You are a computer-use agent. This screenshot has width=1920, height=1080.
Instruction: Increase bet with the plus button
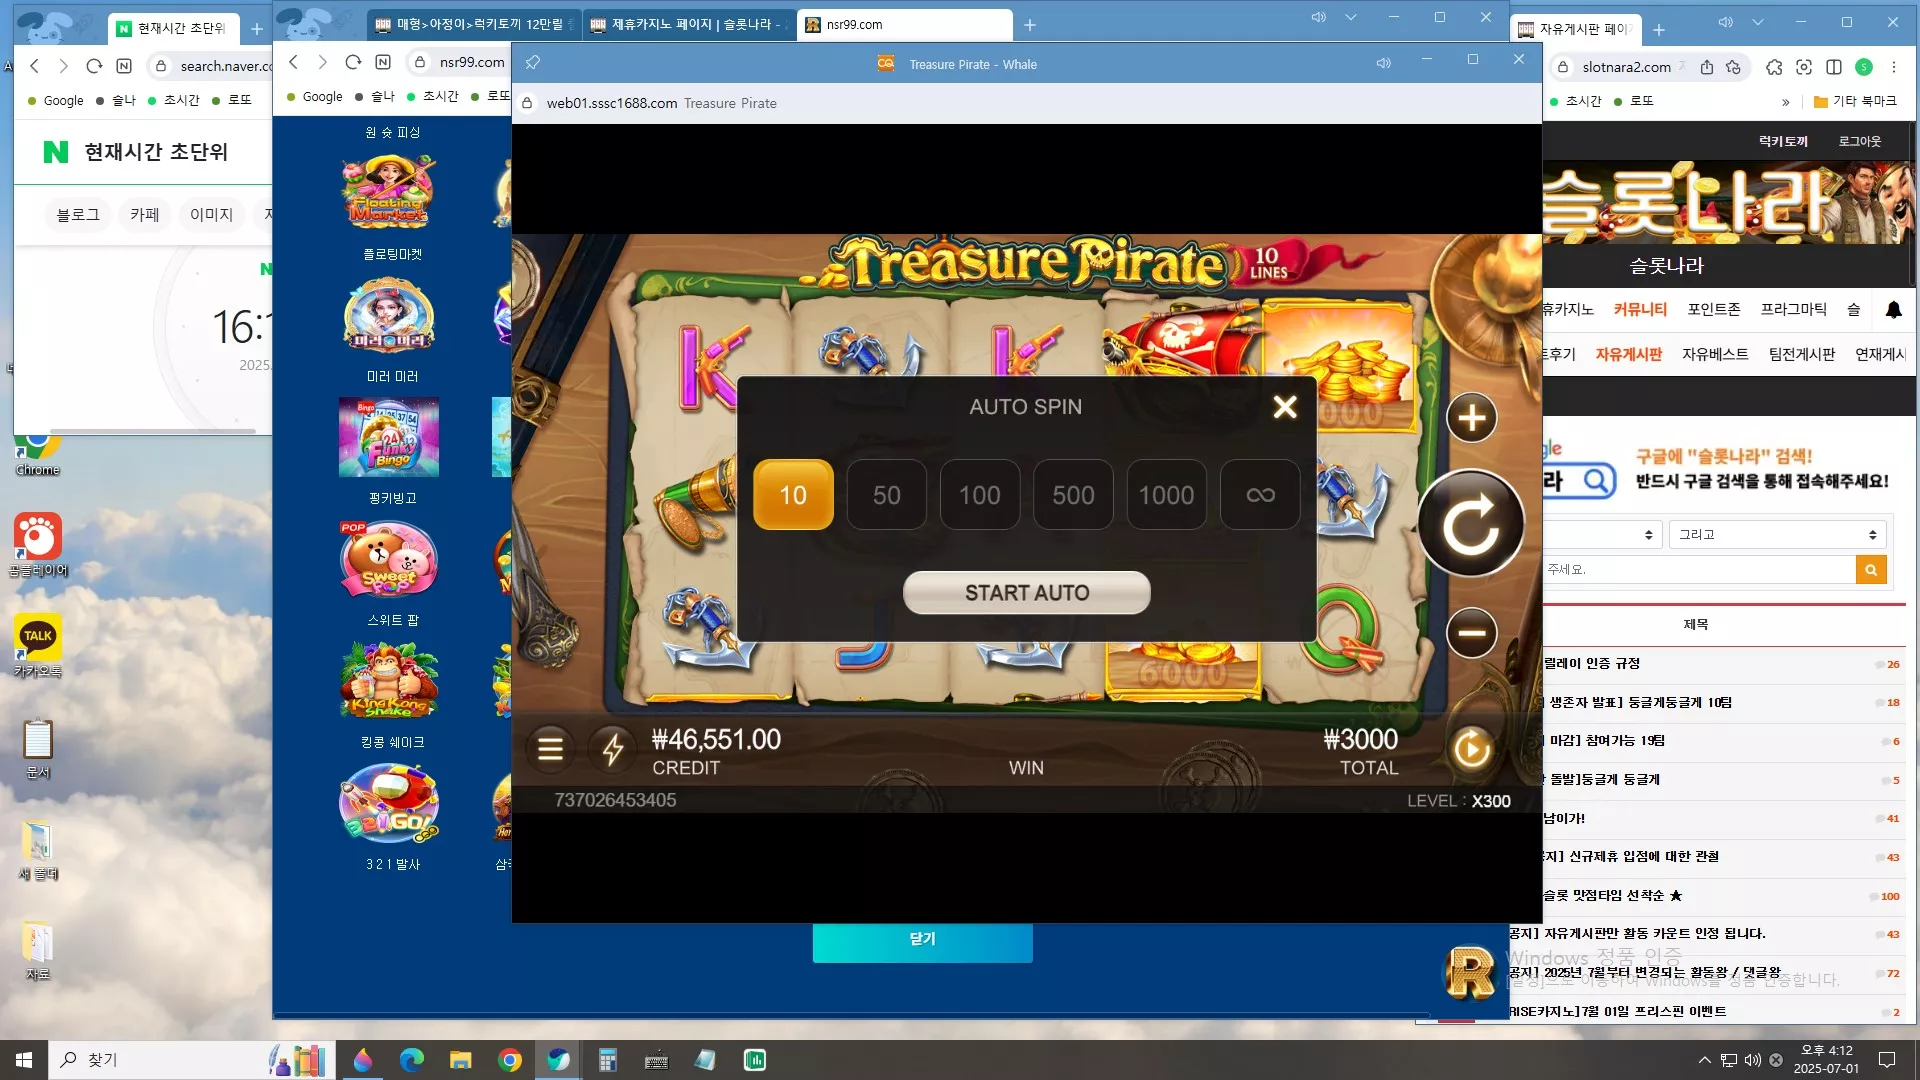click(x=1472, y=418)
